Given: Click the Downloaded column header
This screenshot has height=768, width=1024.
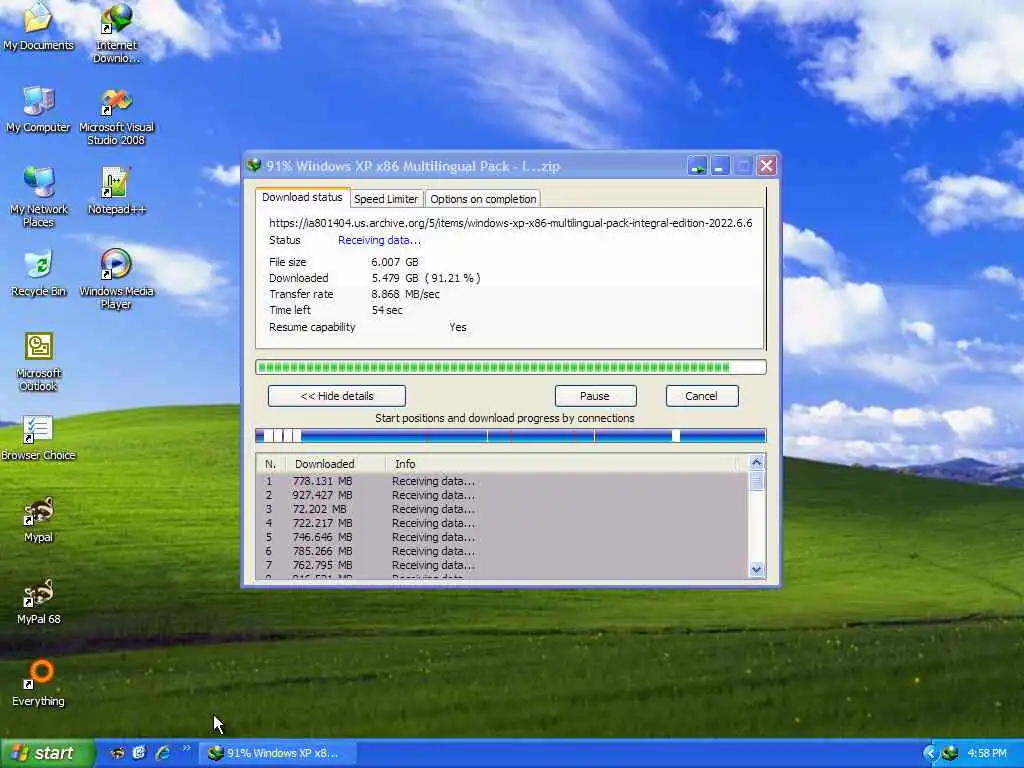Looking at the screenshot, I should 336,464.
